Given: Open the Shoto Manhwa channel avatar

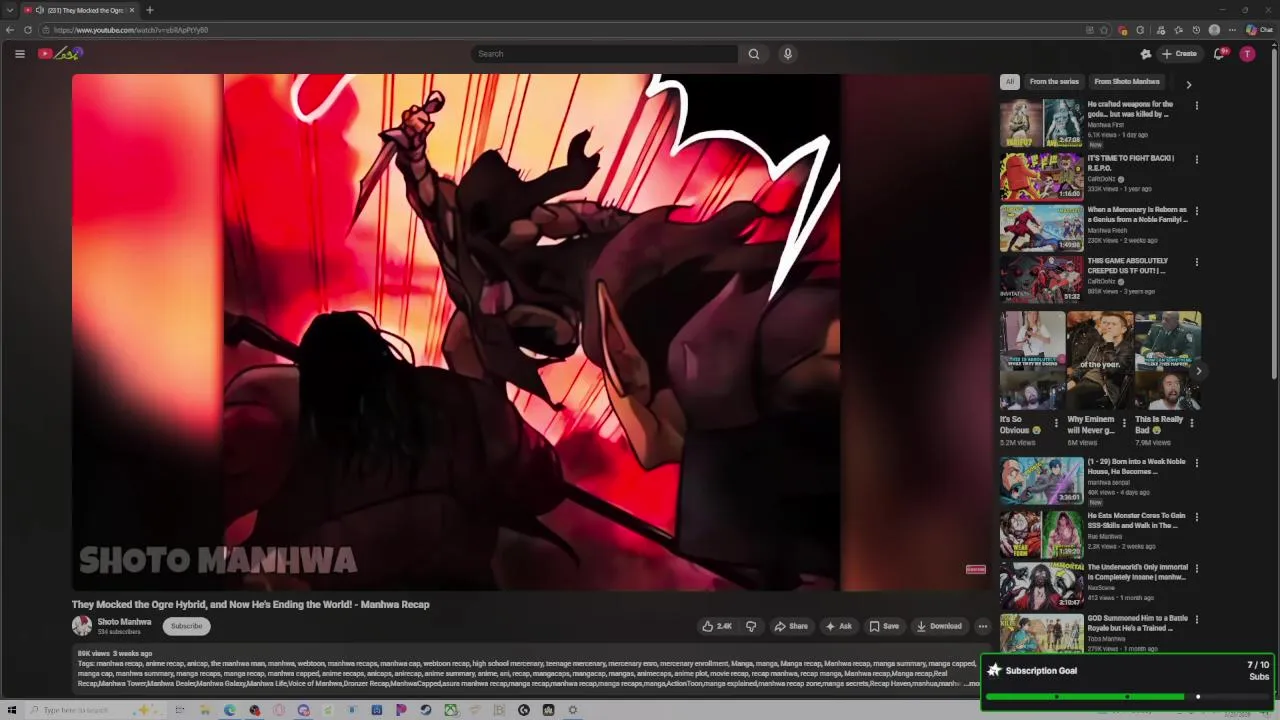Looking at the screenshot, I should pyautogui.click(x=82, y=626).
